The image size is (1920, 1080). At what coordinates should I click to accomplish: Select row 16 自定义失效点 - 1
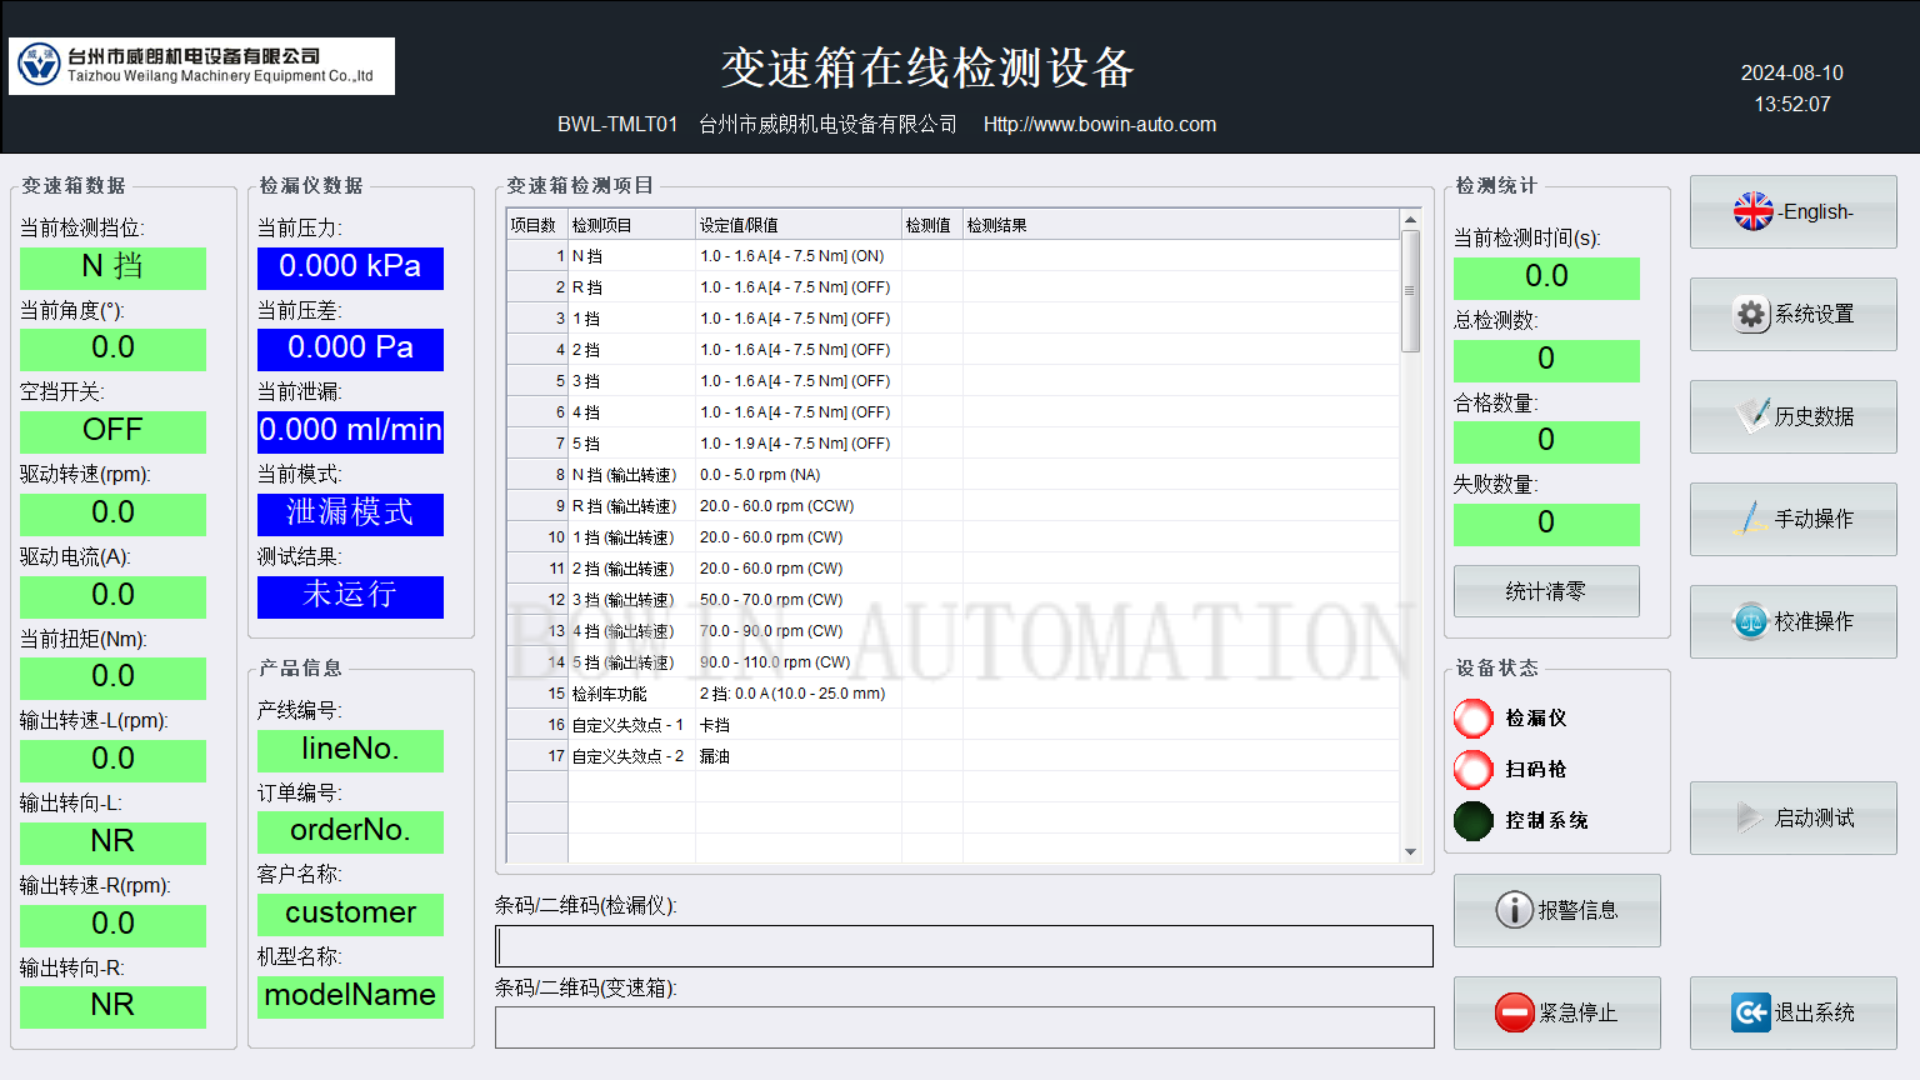(x=952, y=725)
